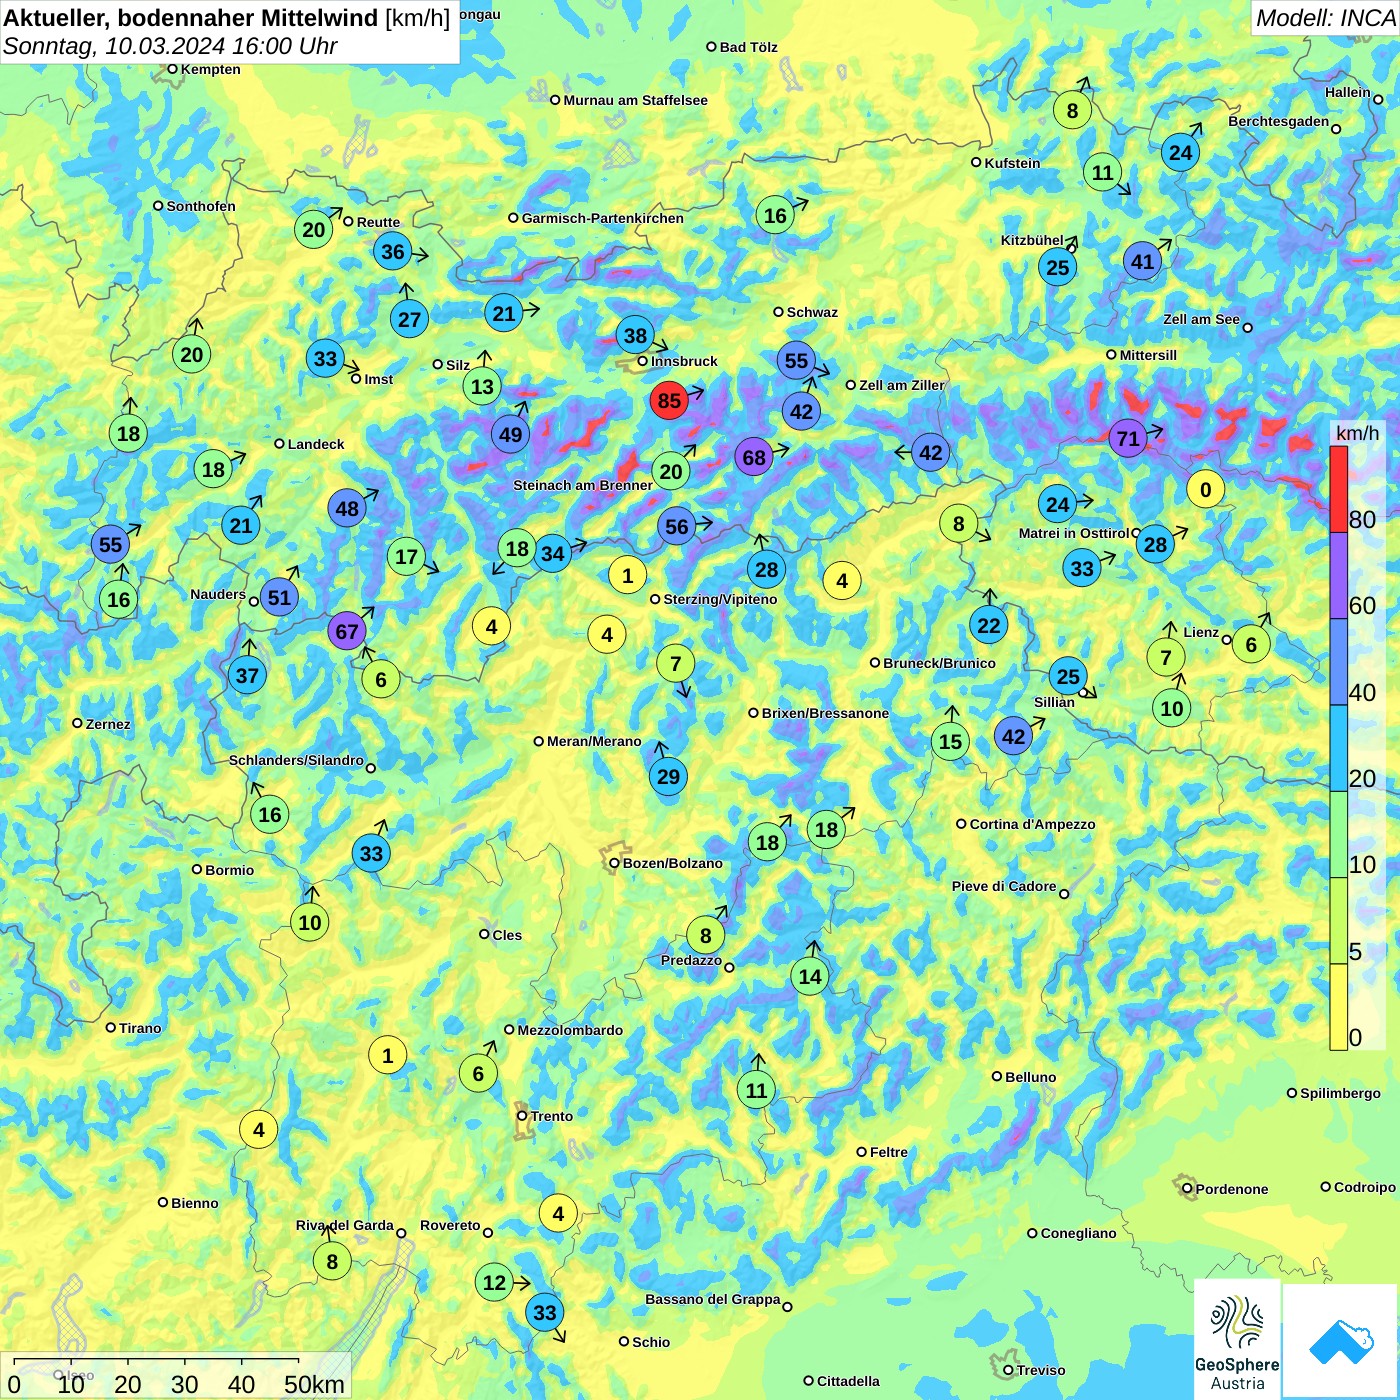Click the 49 km/h wind marker
Screen dimensions: 1400x1400
click(511, 434)
